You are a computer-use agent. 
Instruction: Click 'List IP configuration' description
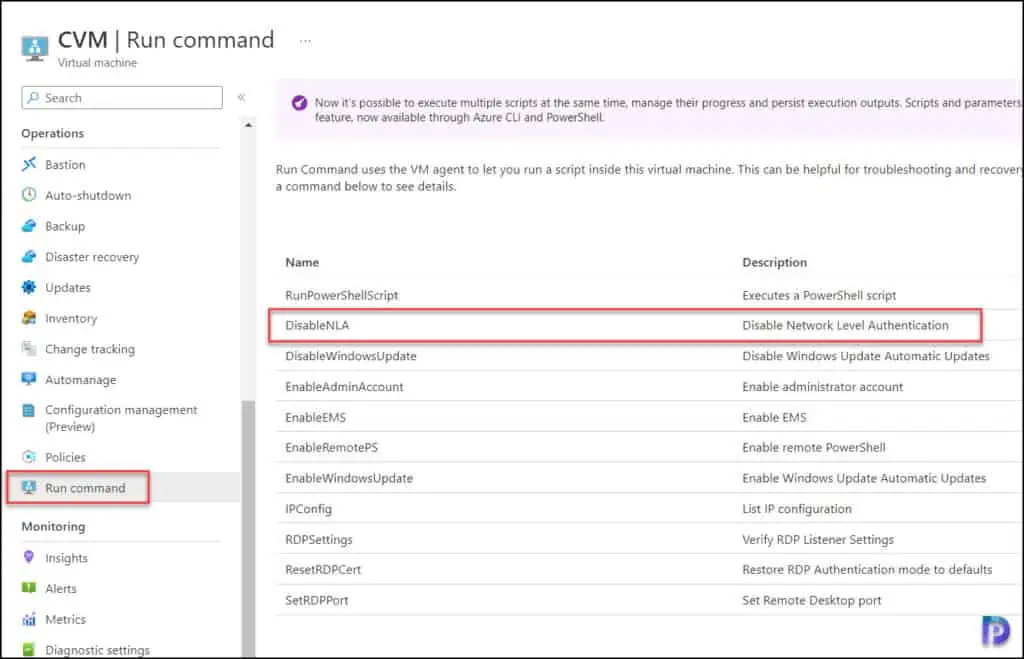click(797, 509)
